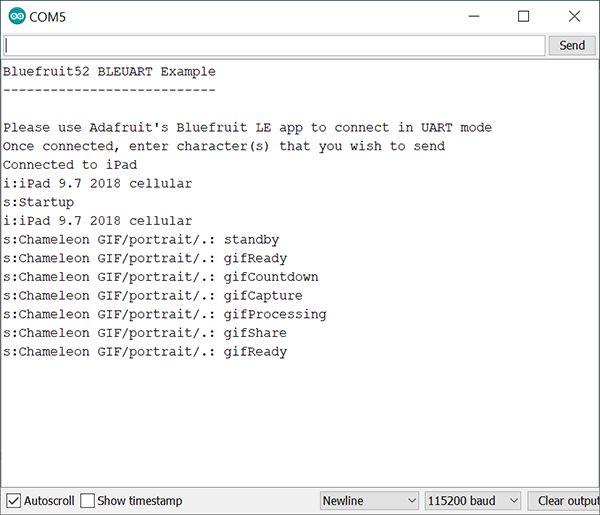This screenshot has width=600, height=515.
Task: Click the line ending in 'gifCountdown'
Action: tap(161, 277)
